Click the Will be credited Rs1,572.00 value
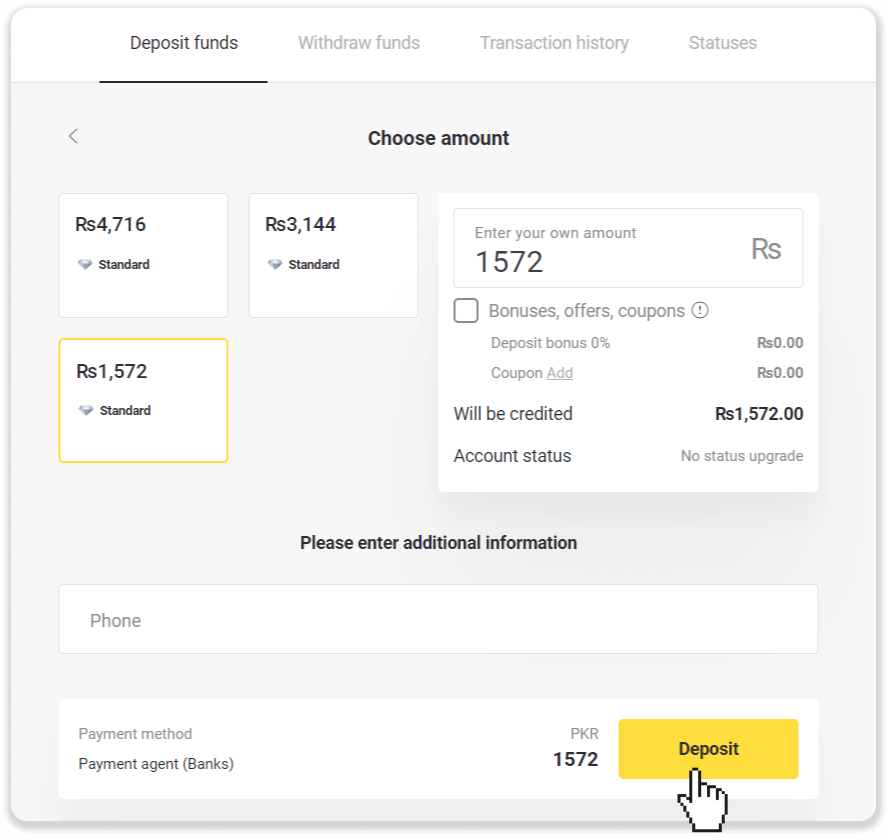The image size is (889, 838). [758, 414]
